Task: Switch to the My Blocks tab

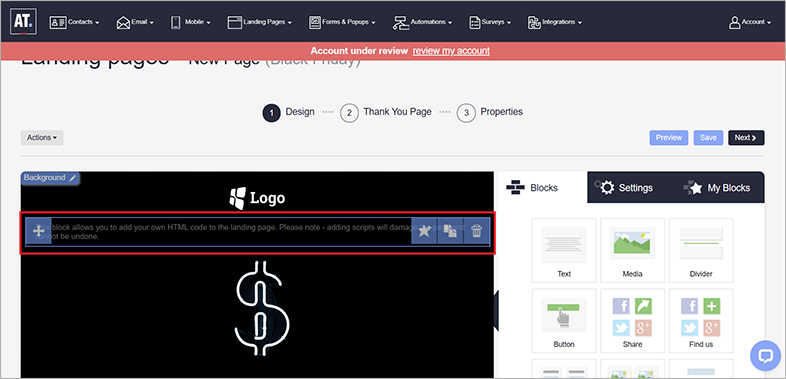Action: tap(717, 187)
